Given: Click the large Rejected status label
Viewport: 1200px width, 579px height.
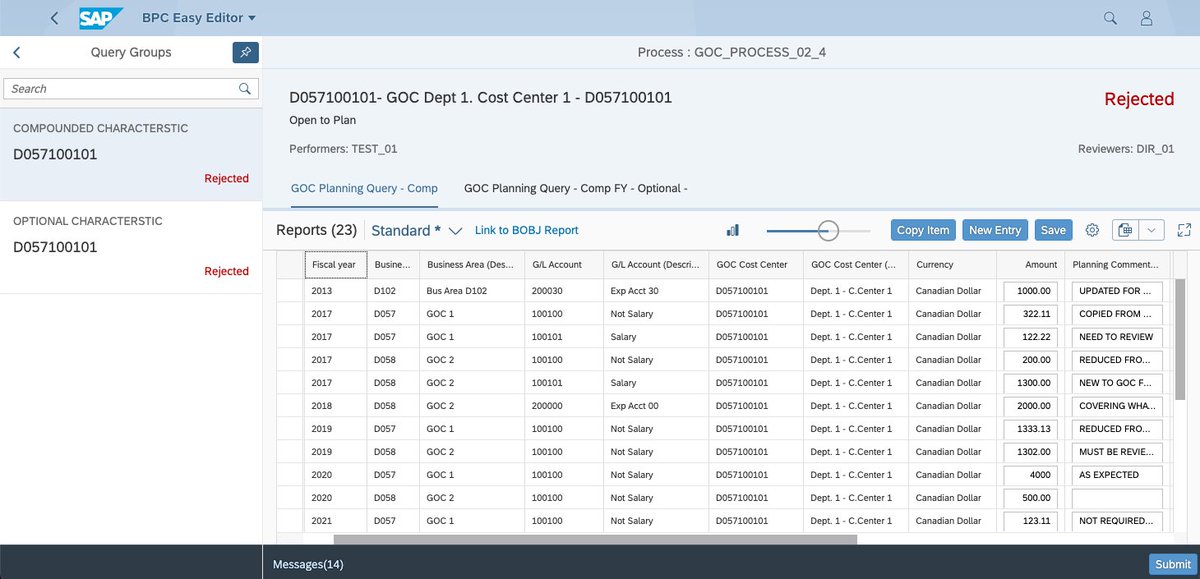Looking at the screenshot, I should 1139,99.
